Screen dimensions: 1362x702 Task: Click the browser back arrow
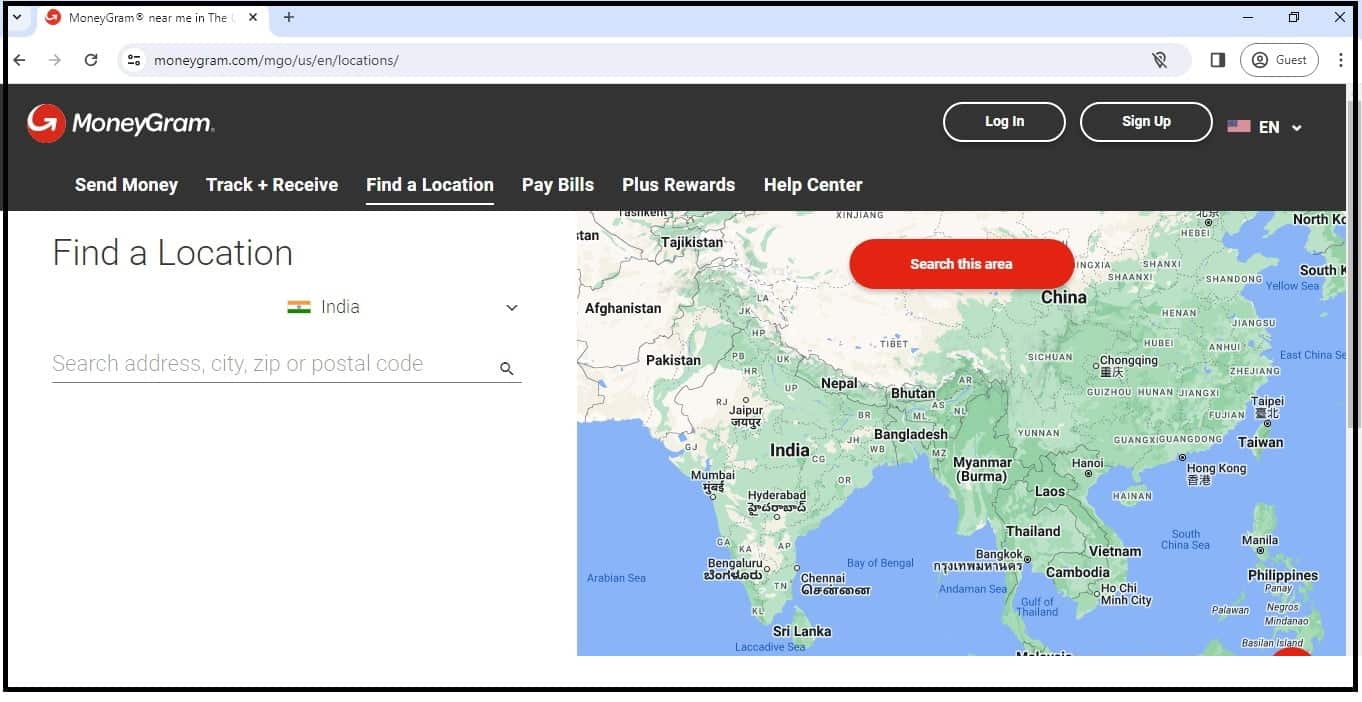(x=19, y=60)
